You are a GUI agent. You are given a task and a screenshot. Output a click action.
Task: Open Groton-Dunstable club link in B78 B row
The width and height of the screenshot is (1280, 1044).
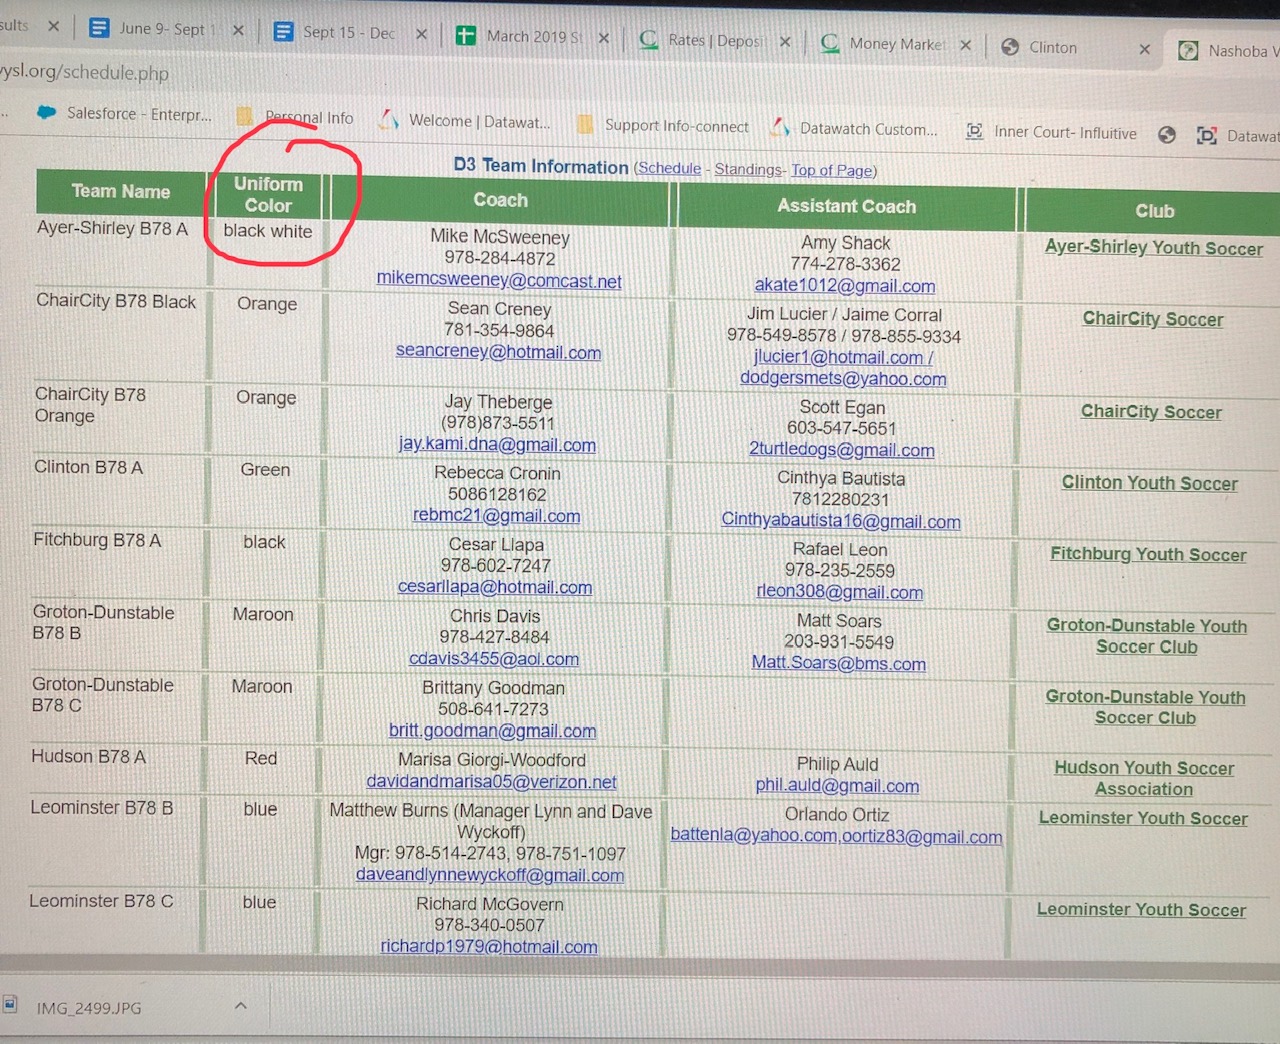tap(1147, 636)
